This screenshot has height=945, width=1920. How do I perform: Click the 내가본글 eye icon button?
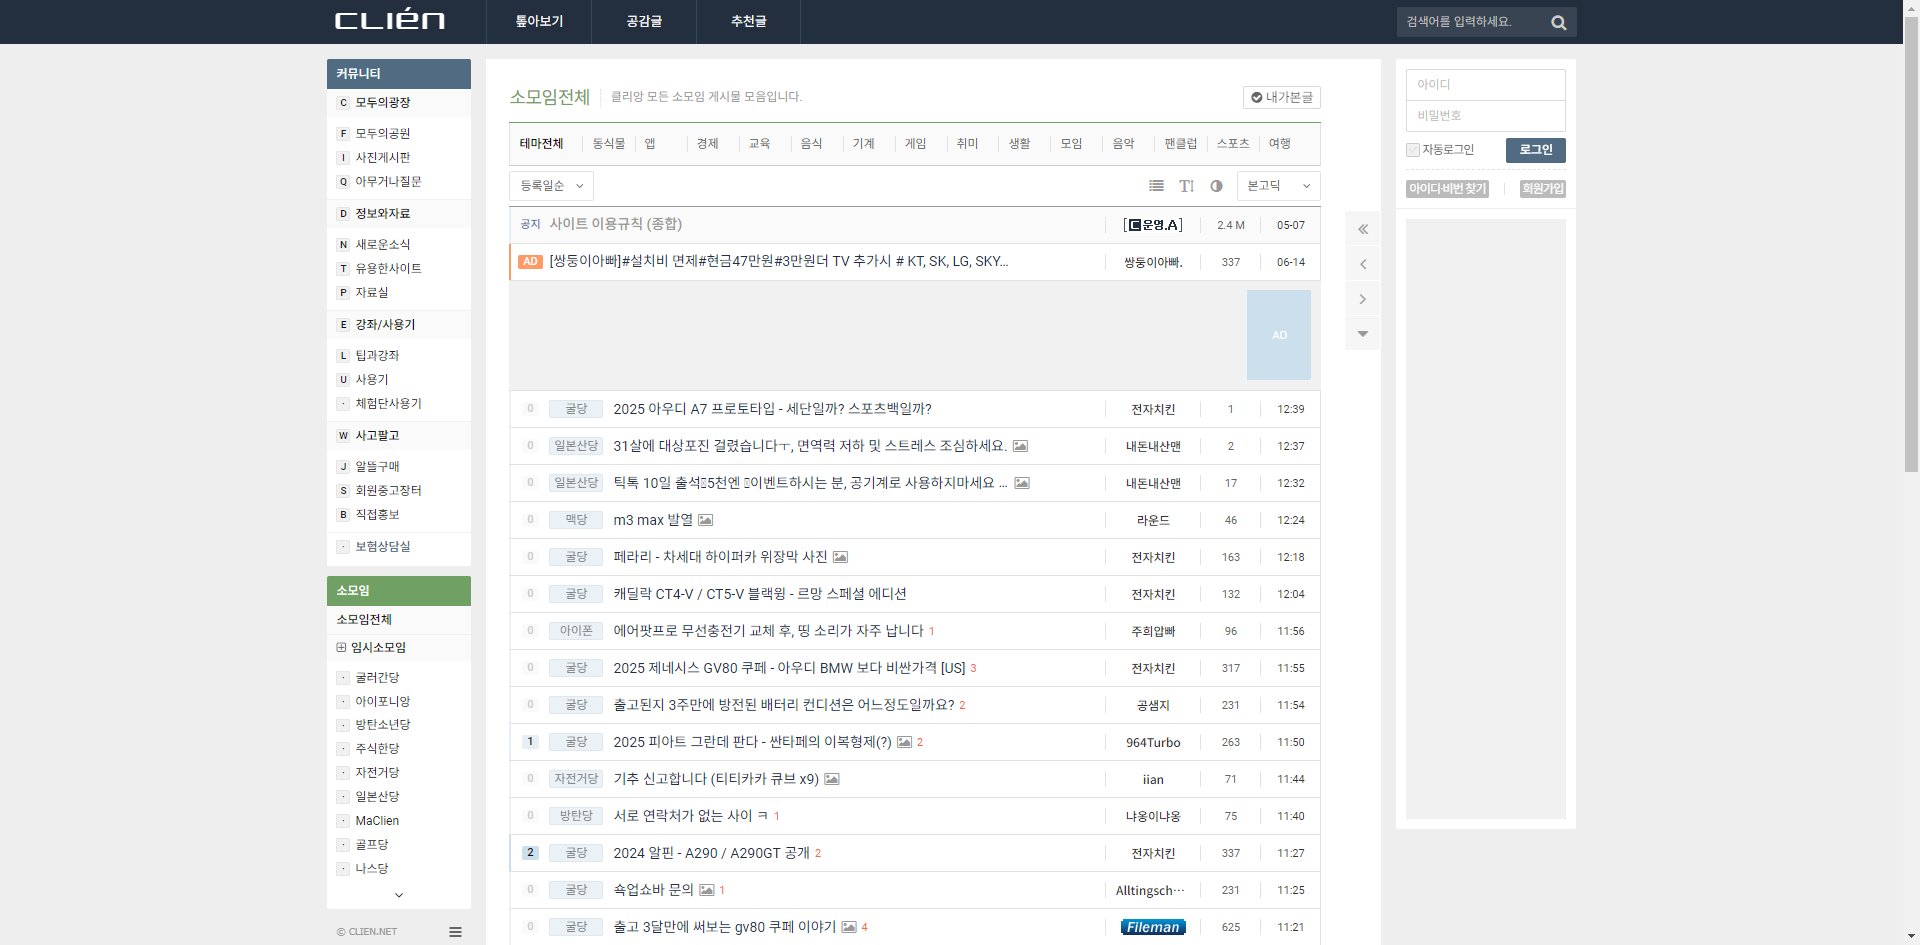[1281, 97]
